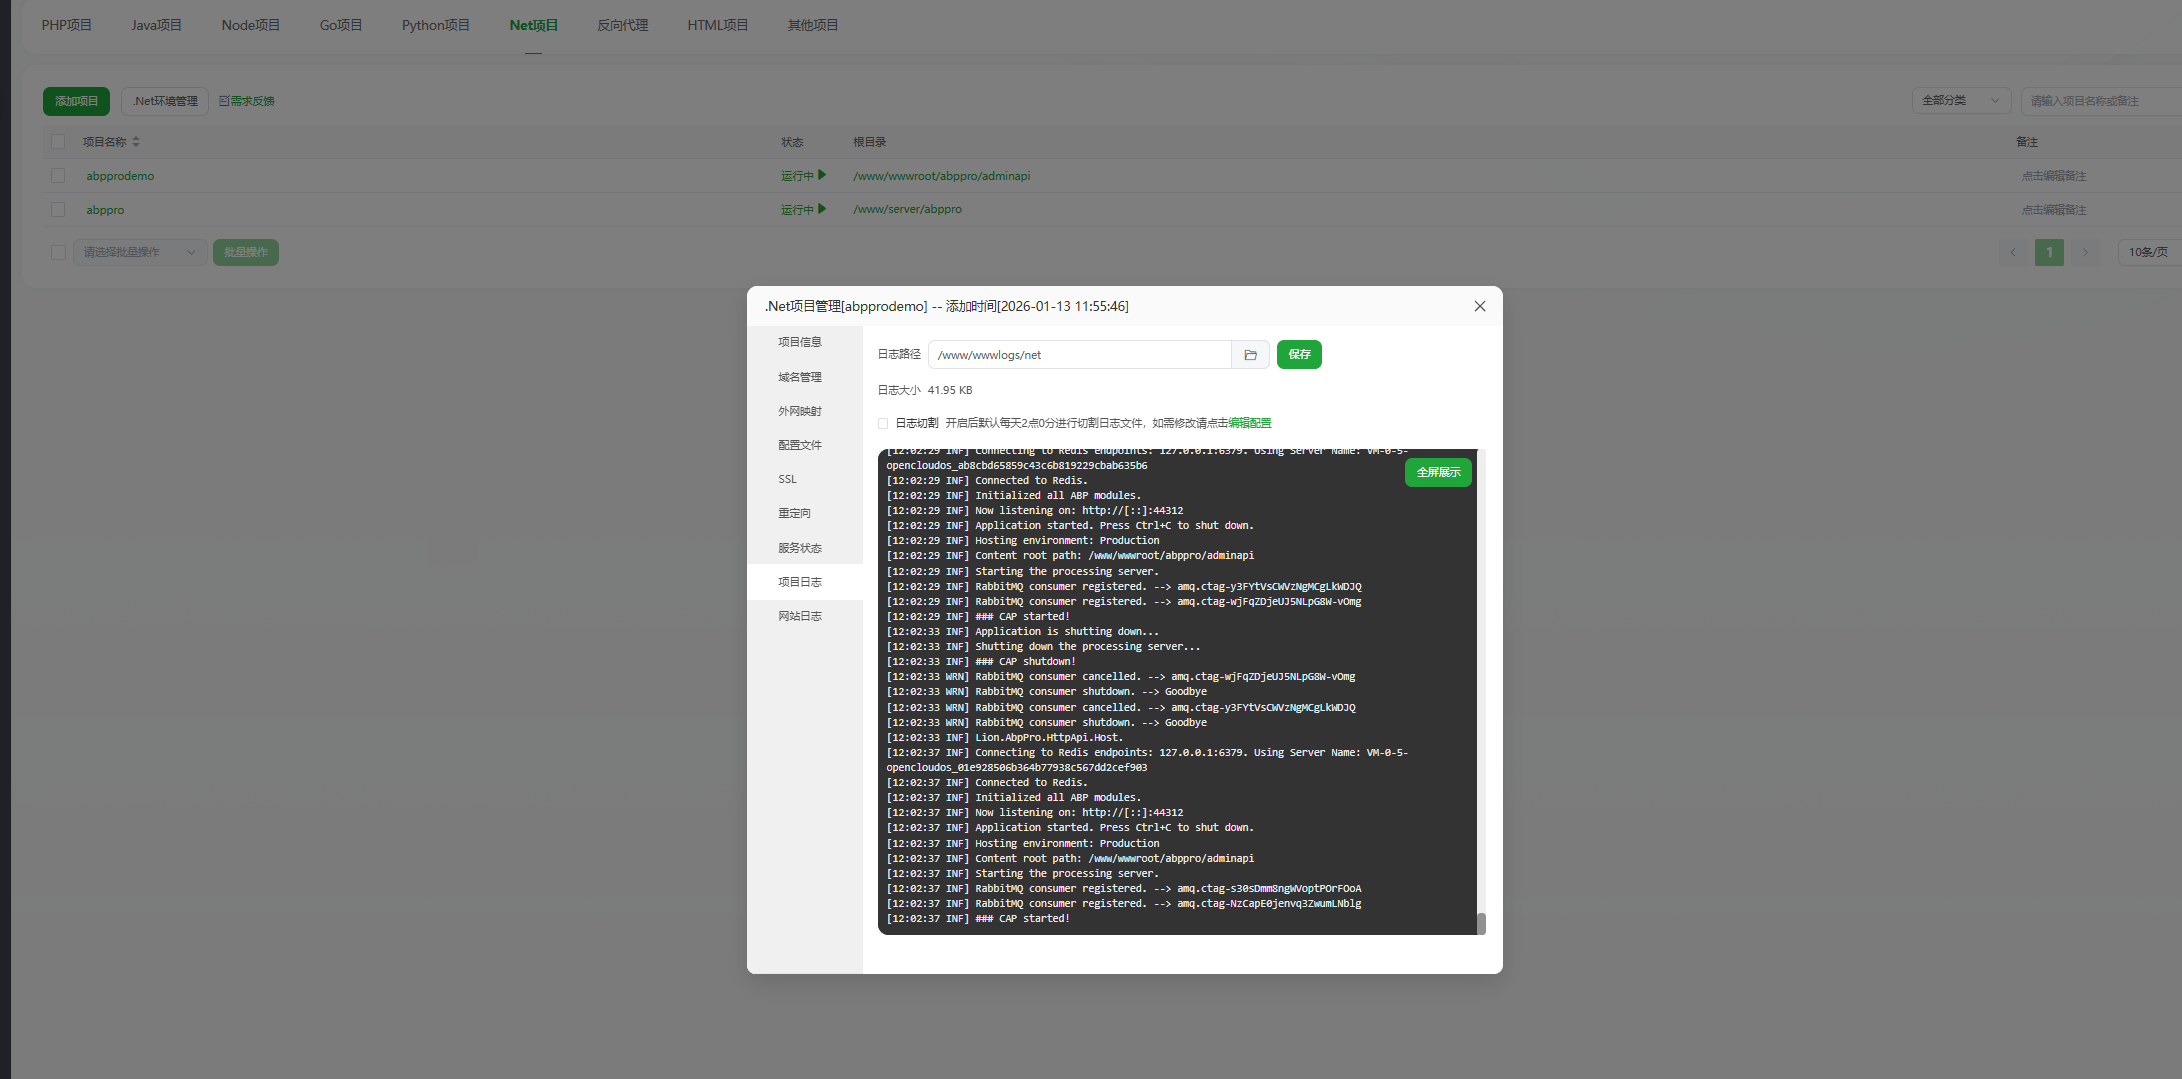Screen dimensions: 2182x1079
Task: Open the 10条/页 page size dropdown
Action: coord(2148,252)
